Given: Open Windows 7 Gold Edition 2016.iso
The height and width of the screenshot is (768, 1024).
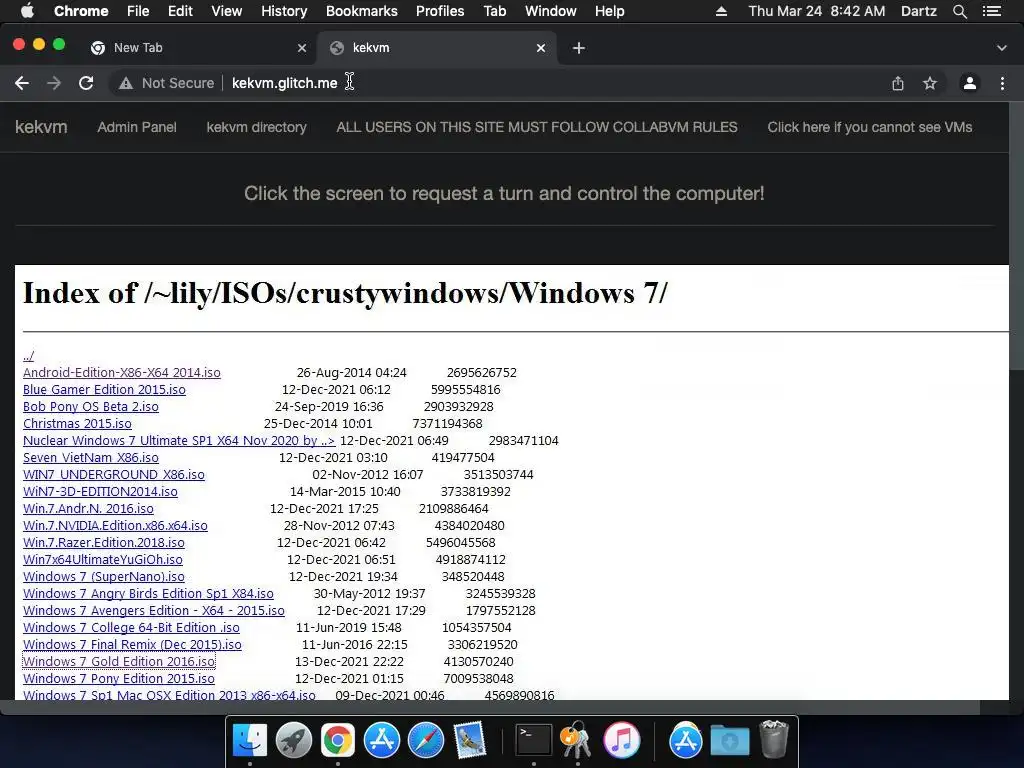Looking at the screenshot, I should pyautogui.click(x=119, y=661).
